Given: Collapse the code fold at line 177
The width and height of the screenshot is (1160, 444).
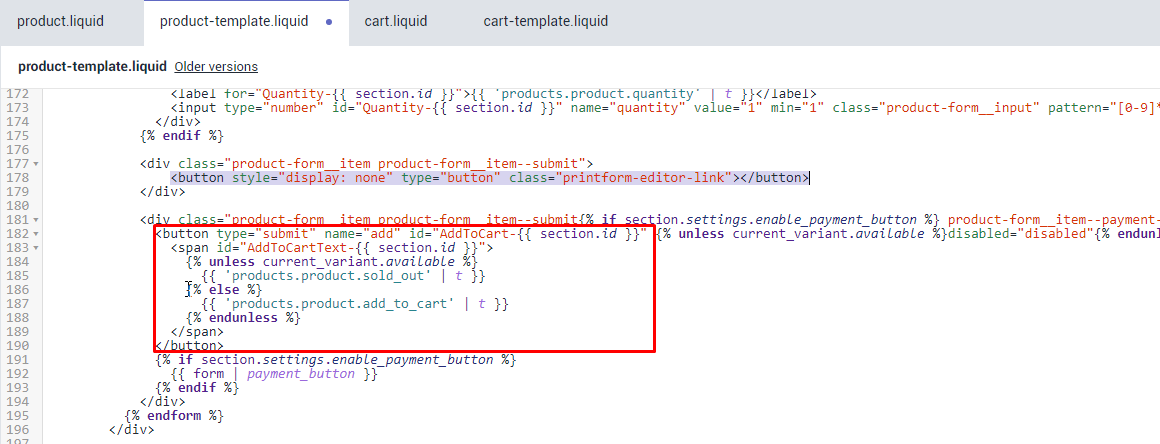Looking at the screenshot, I should (37, 163).
